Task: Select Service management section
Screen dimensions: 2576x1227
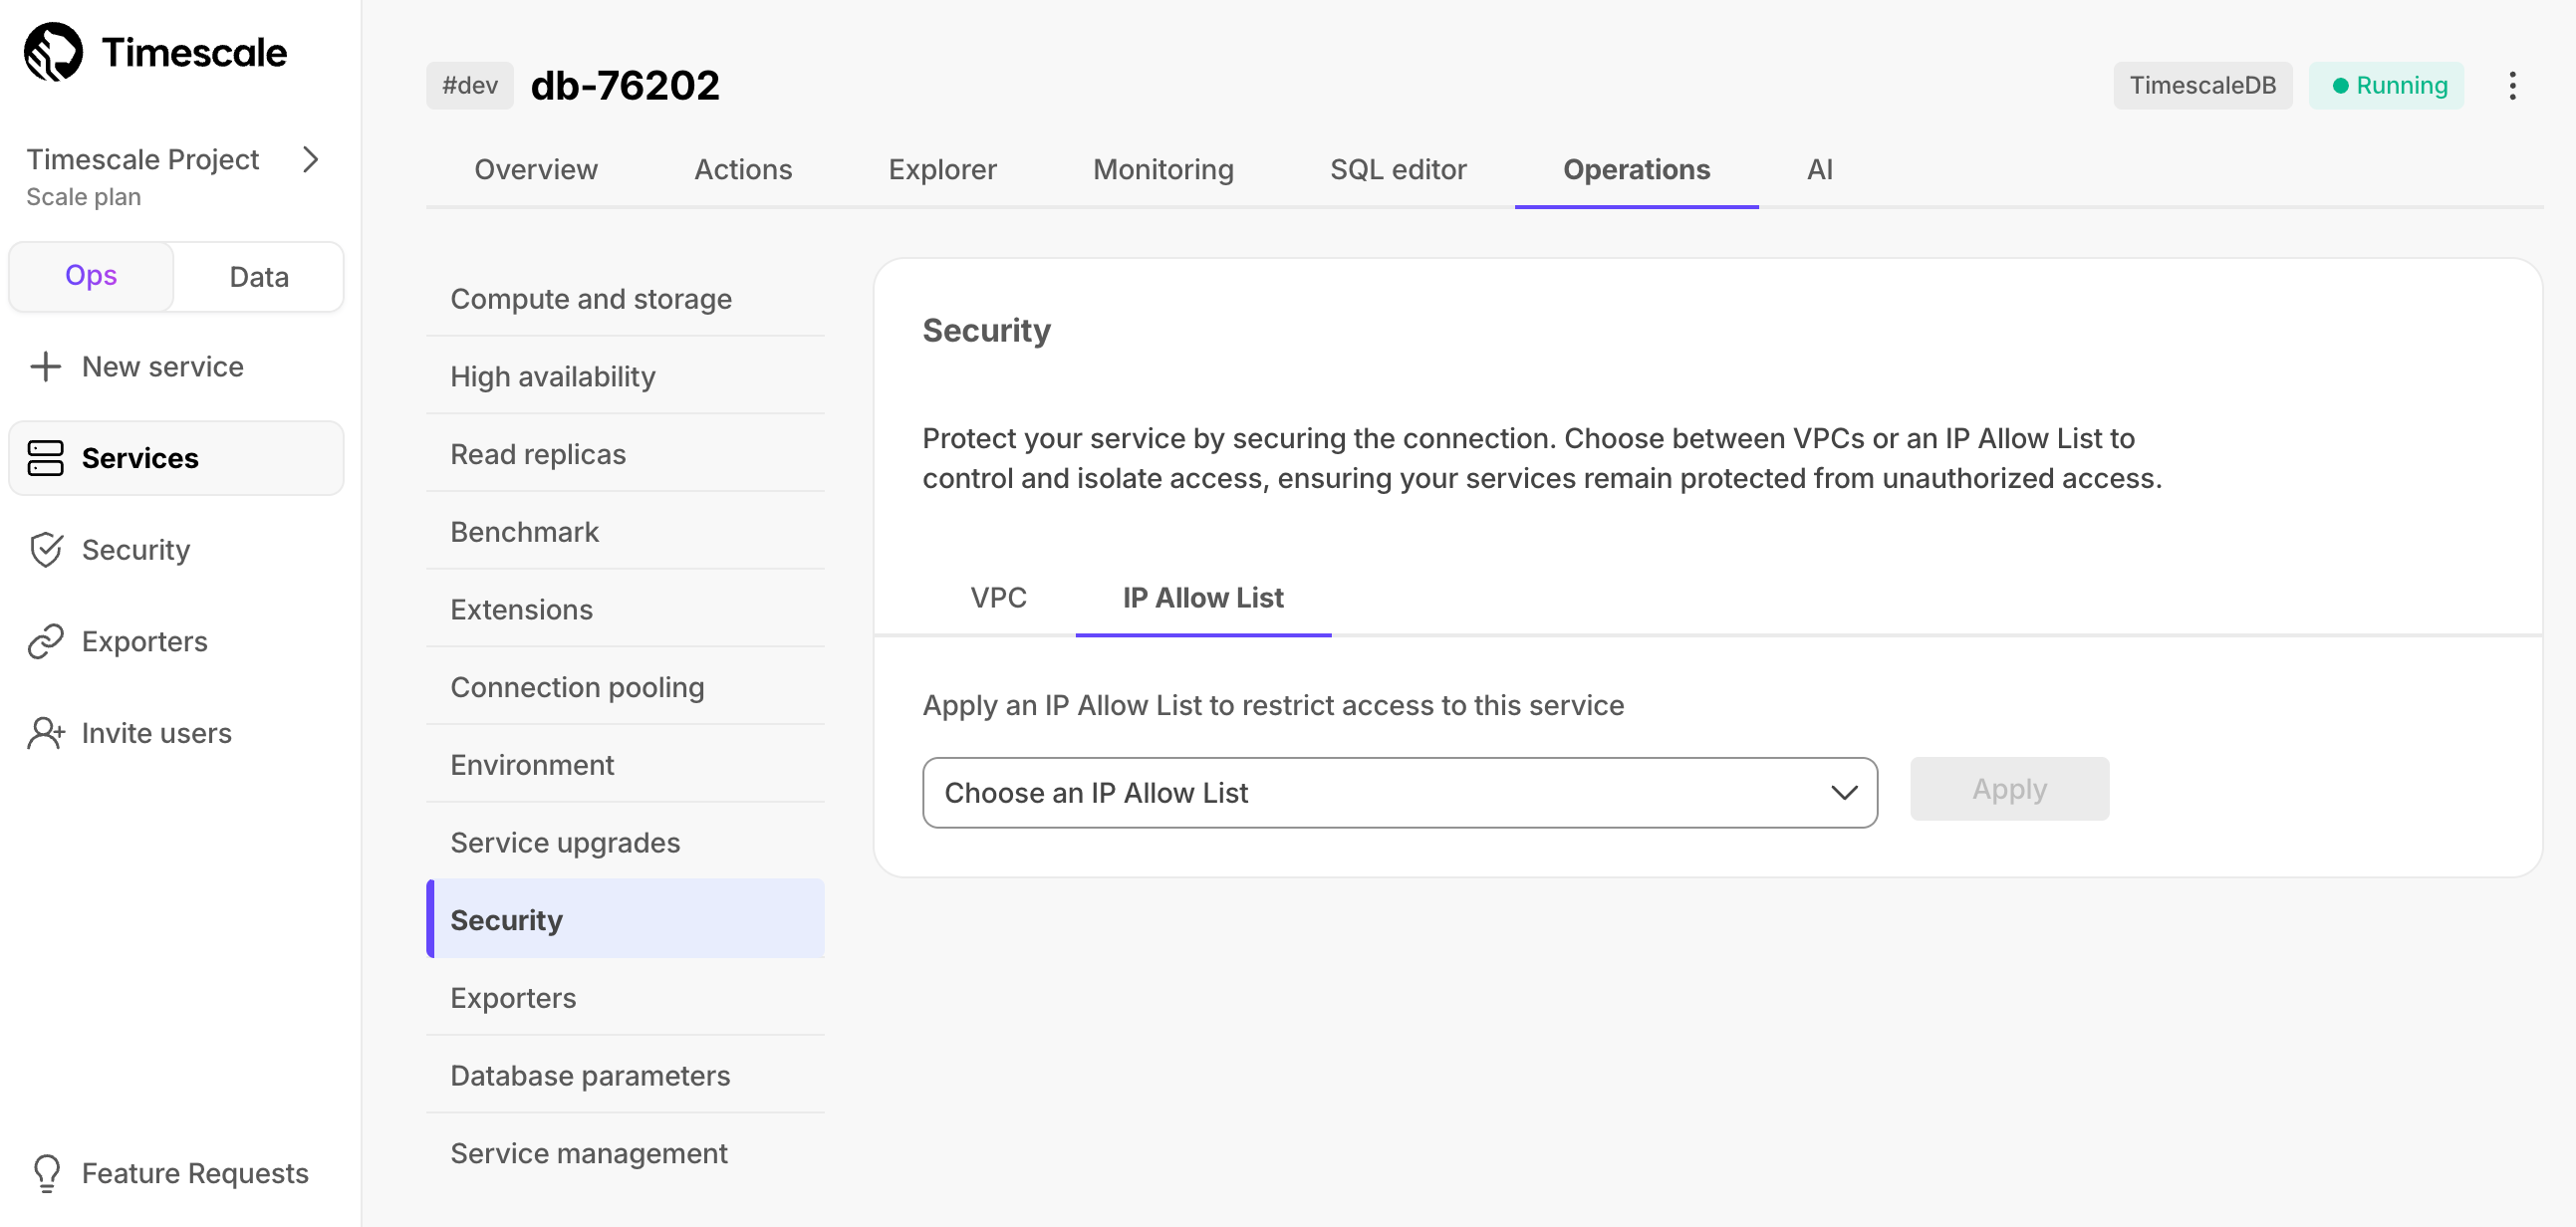Action: click(x=625, y=1153)
